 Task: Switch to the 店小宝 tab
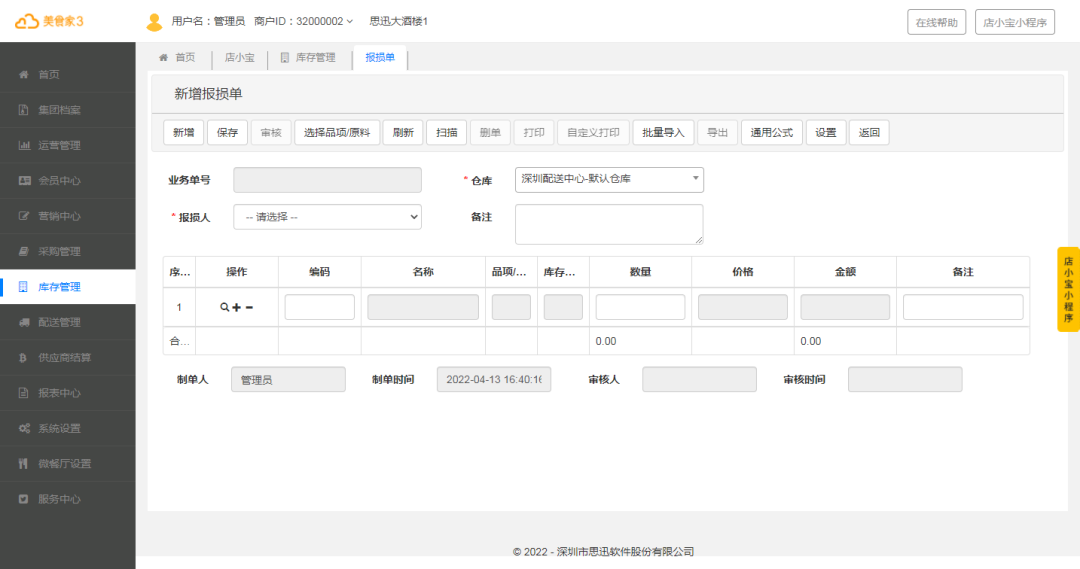pyautogui.click(x=239, y=58)
